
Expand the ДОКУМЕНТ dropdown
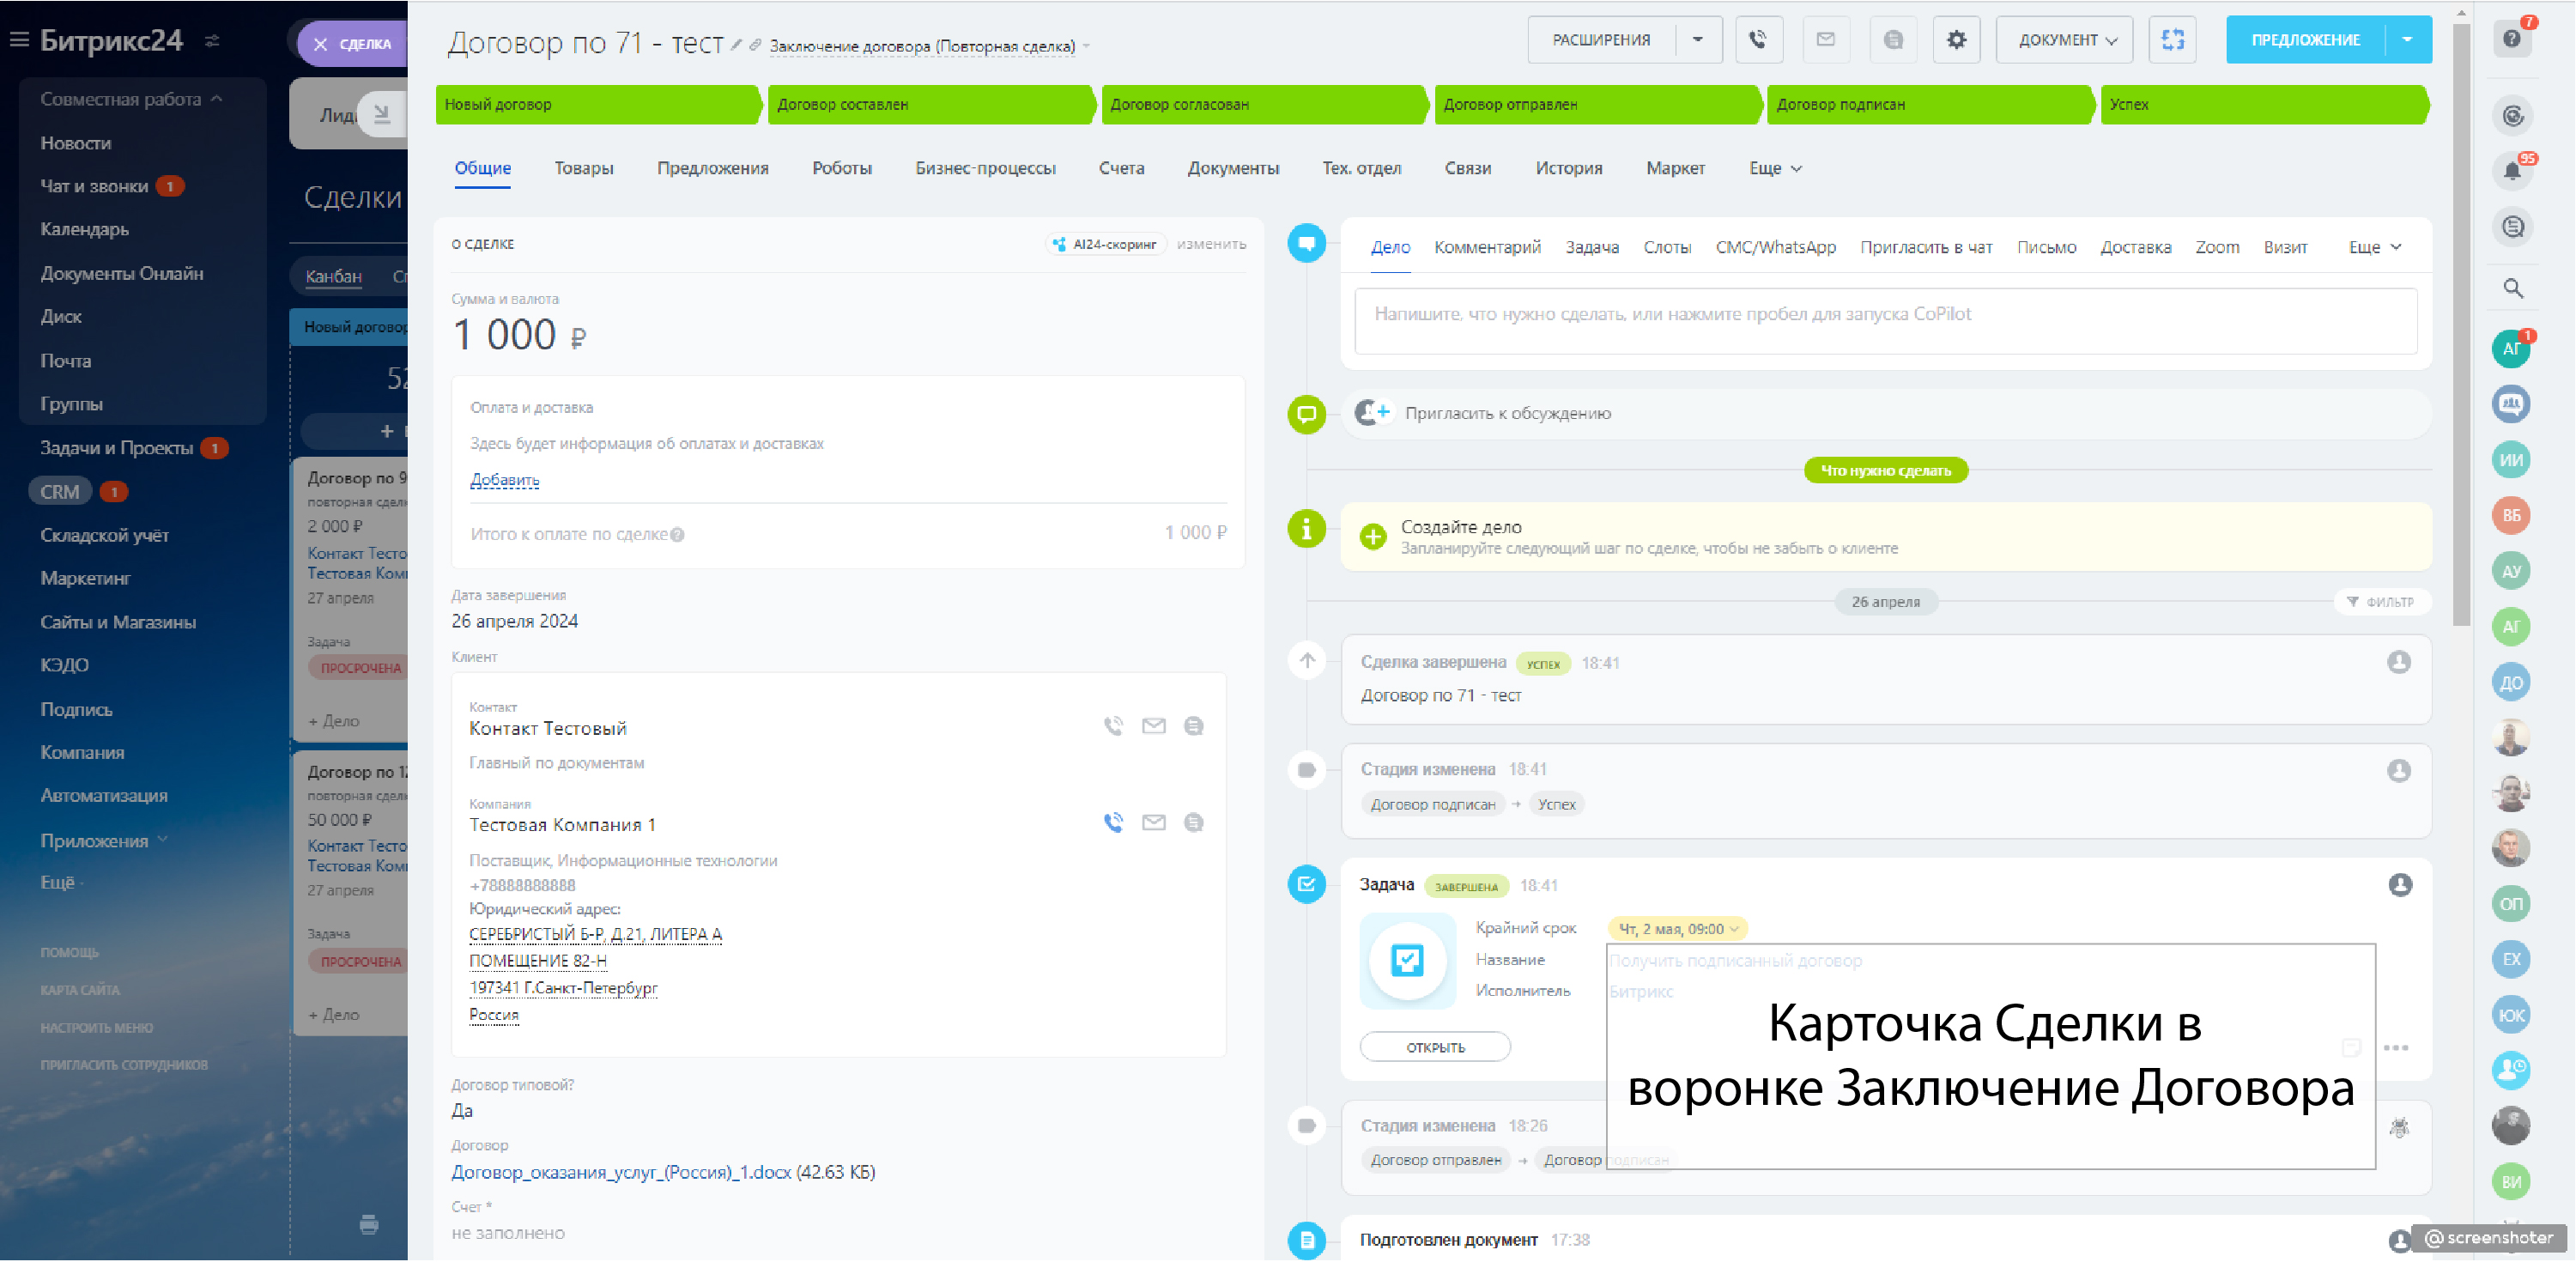pos(2066,40)
